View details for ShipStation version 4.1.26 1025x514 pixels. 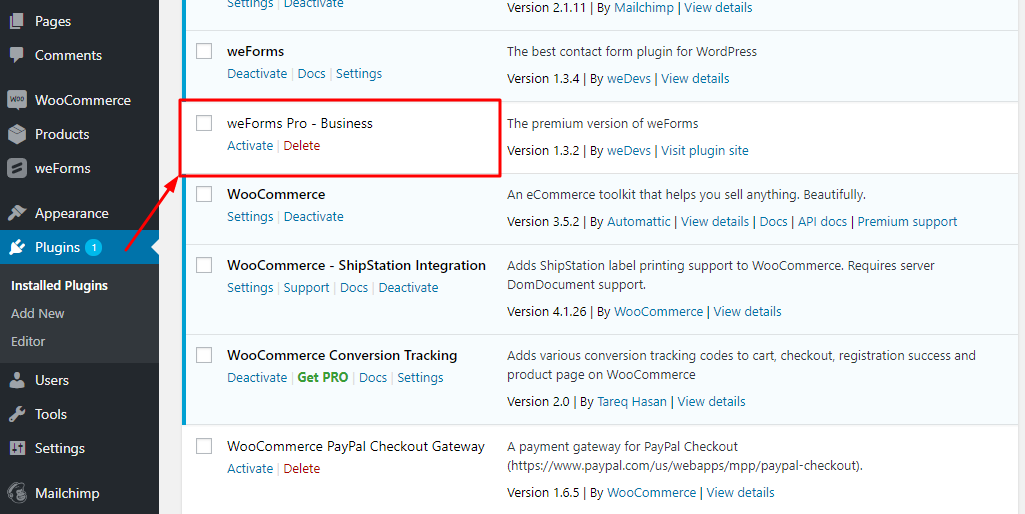click(x=747, y=312)
